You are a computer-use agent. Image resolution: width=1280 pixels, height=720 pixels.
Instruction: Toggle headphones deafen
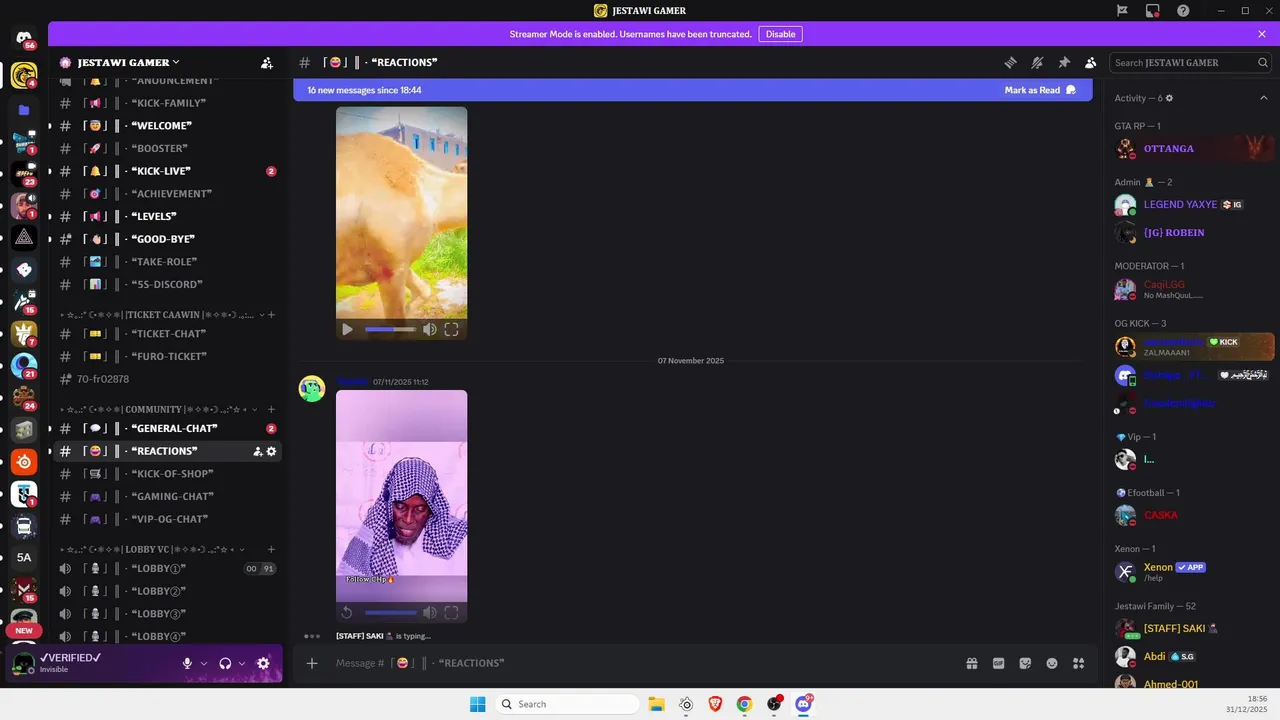click(x=225, y=663)
